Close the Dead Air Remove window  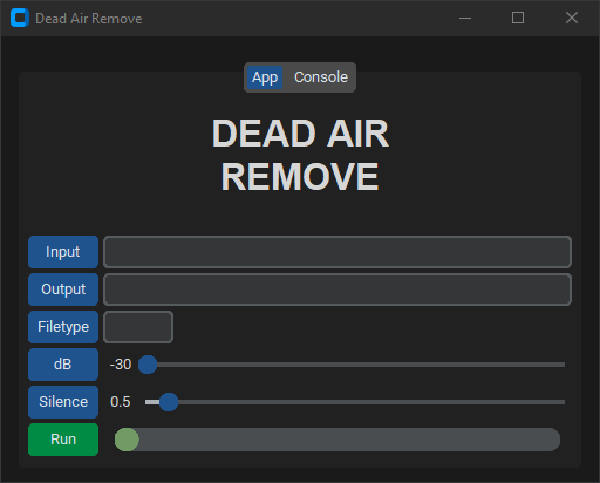572,18
